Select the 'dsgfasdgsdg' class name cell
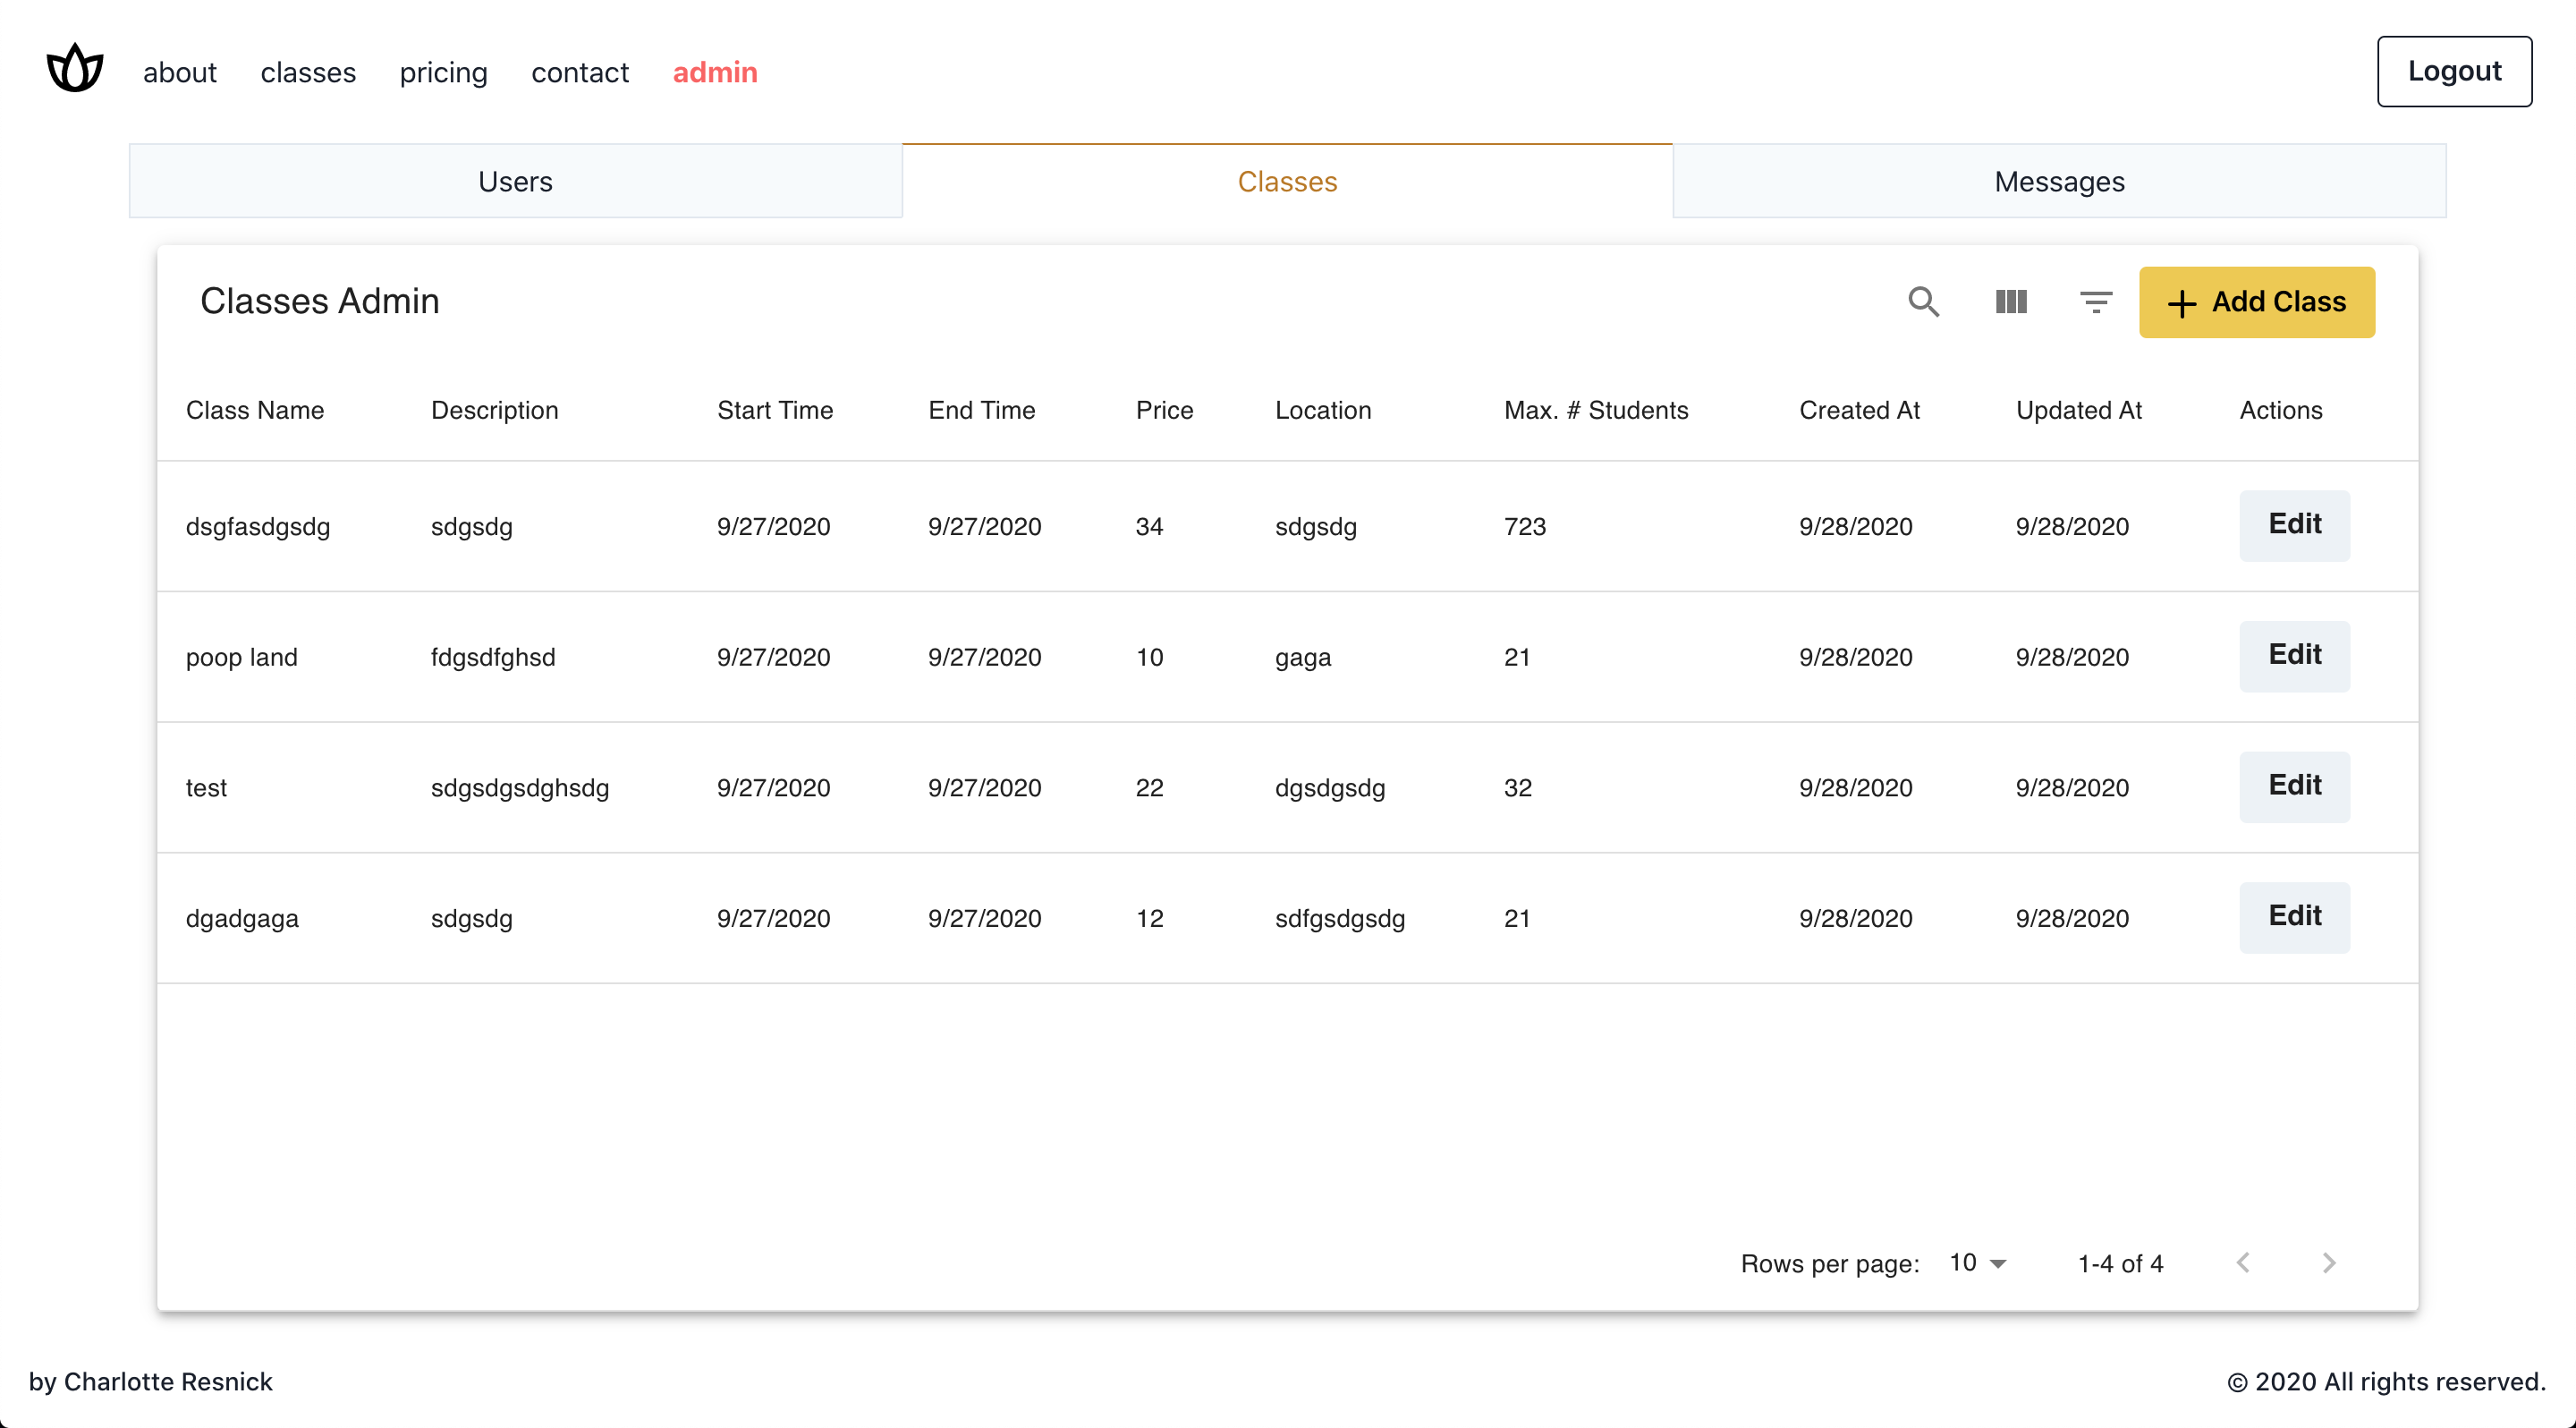The height and width of the screenshot is (1428, 2576). 258,526
